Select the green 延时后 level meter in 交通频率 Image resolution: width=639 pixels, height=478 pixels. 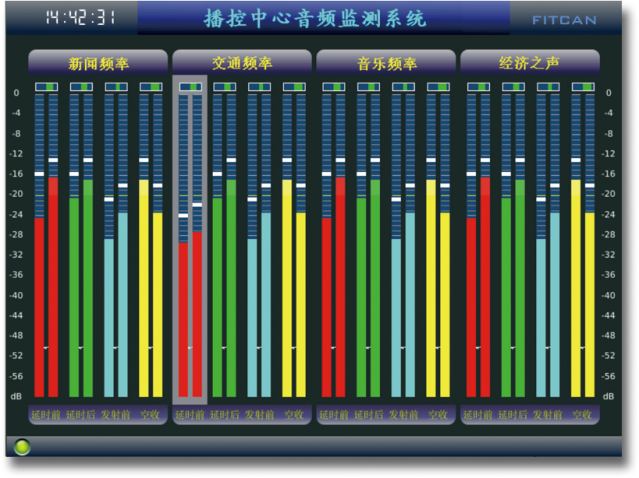click(225, 246)
